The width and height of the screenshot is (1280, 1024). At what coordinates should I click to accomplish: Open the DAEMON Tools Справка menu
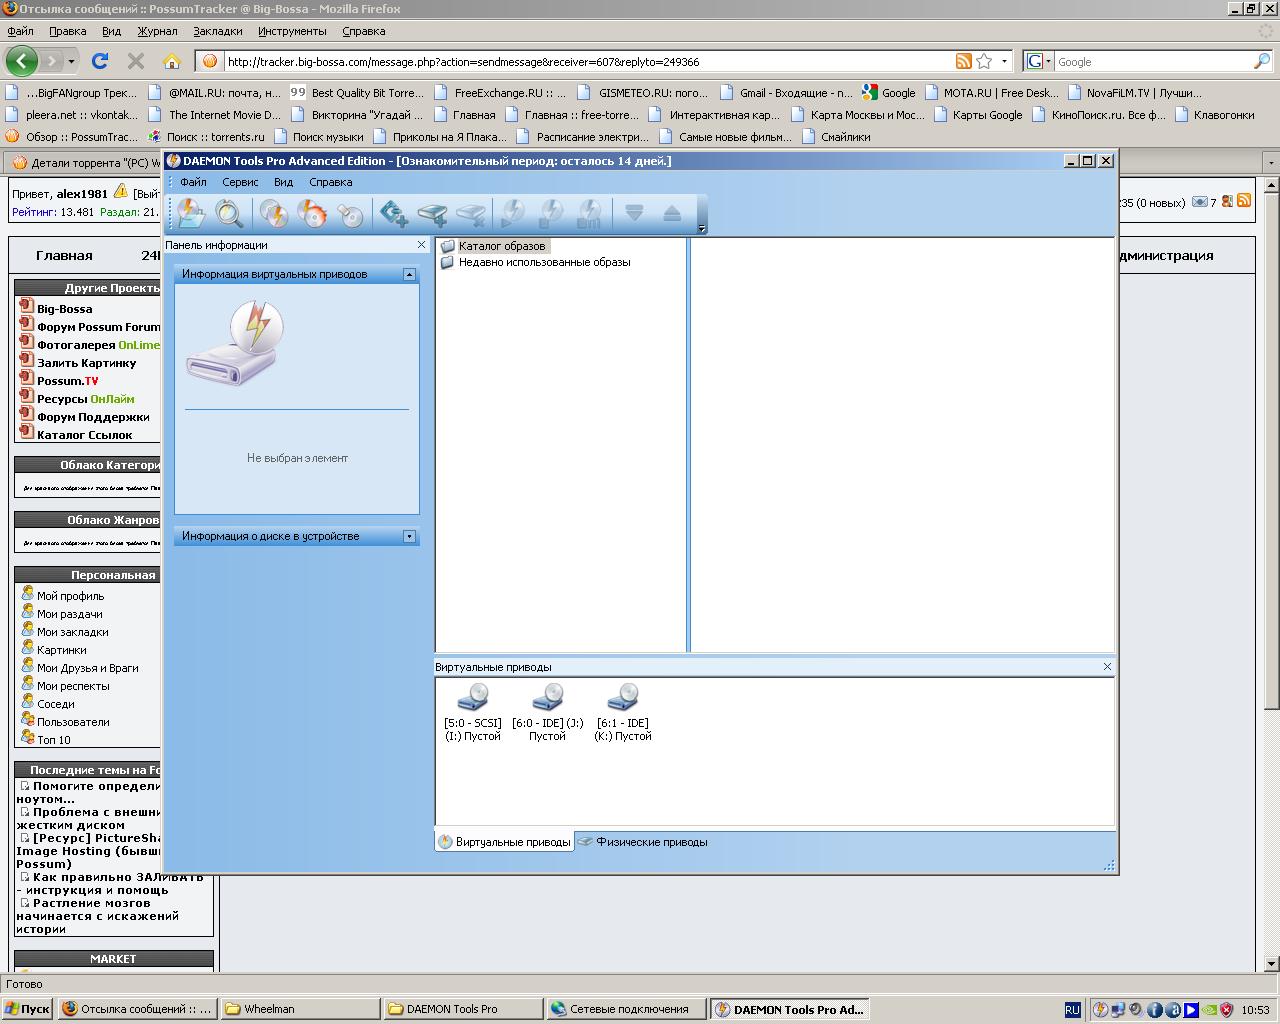(x=331, y=182)
